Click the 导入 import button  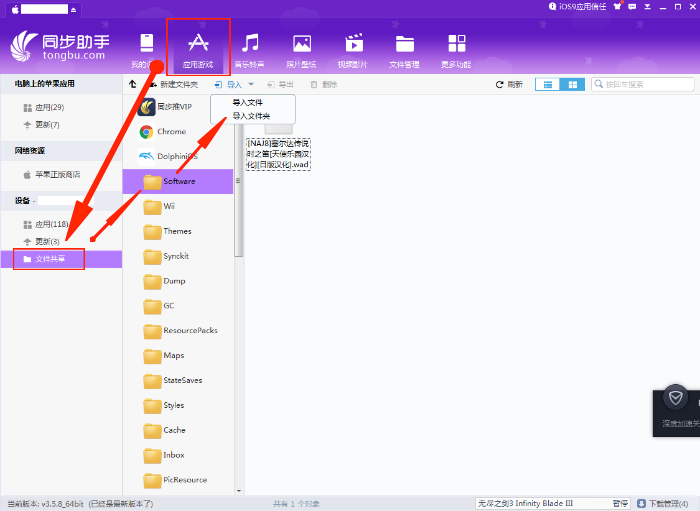229,84
